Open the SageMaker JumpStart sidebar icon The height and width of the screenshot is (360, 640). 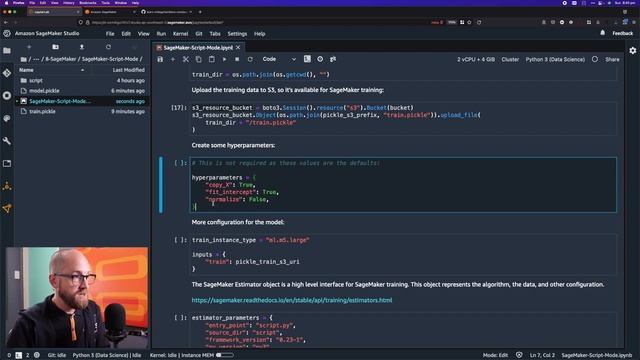point(7,209)
